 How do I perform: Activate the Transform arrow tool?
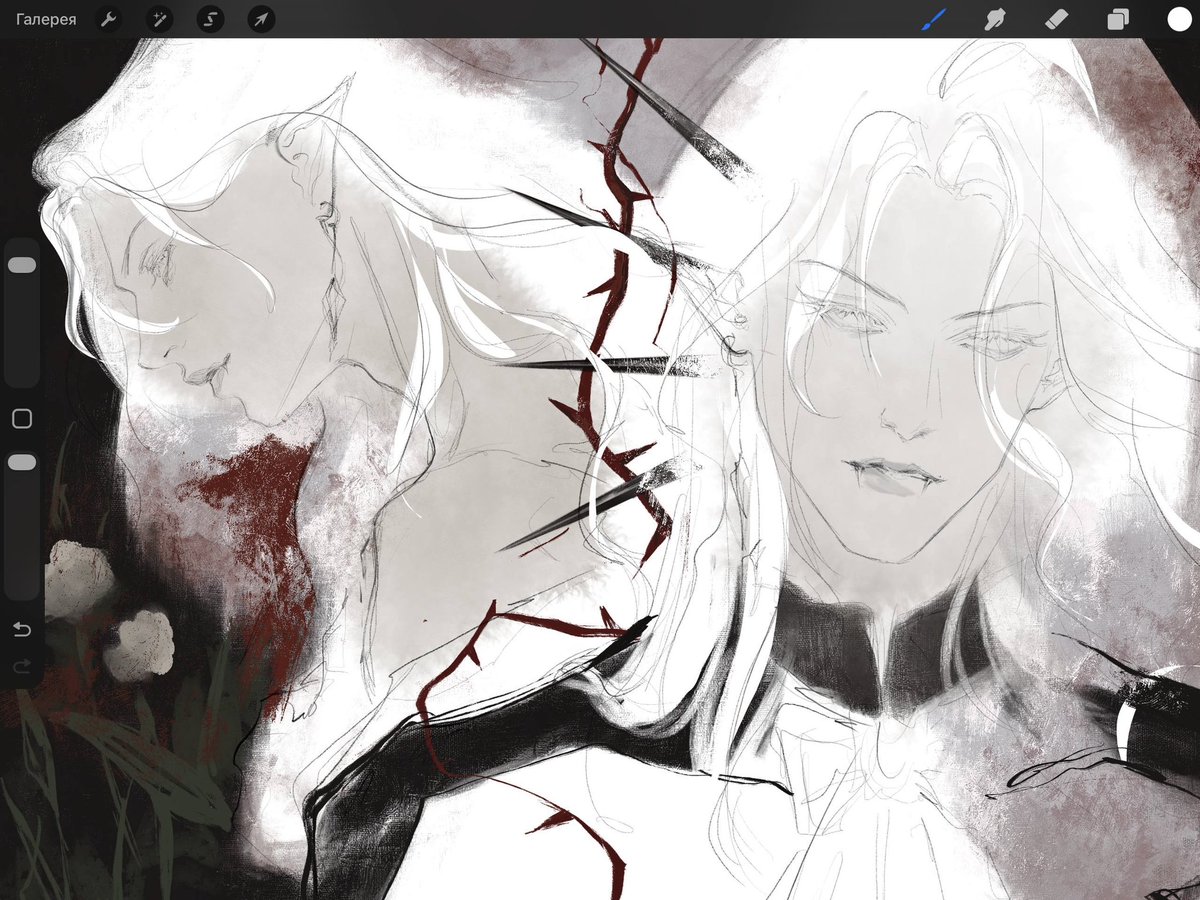pos(261,19)
